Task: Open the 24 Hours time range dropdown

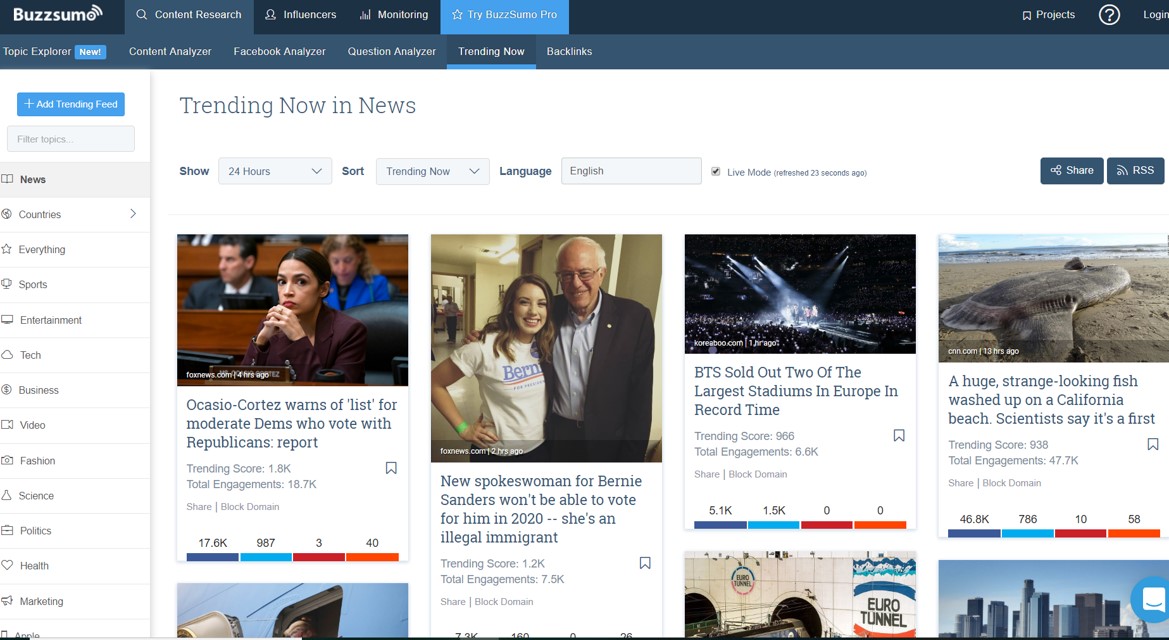Action: pos(274,171)
